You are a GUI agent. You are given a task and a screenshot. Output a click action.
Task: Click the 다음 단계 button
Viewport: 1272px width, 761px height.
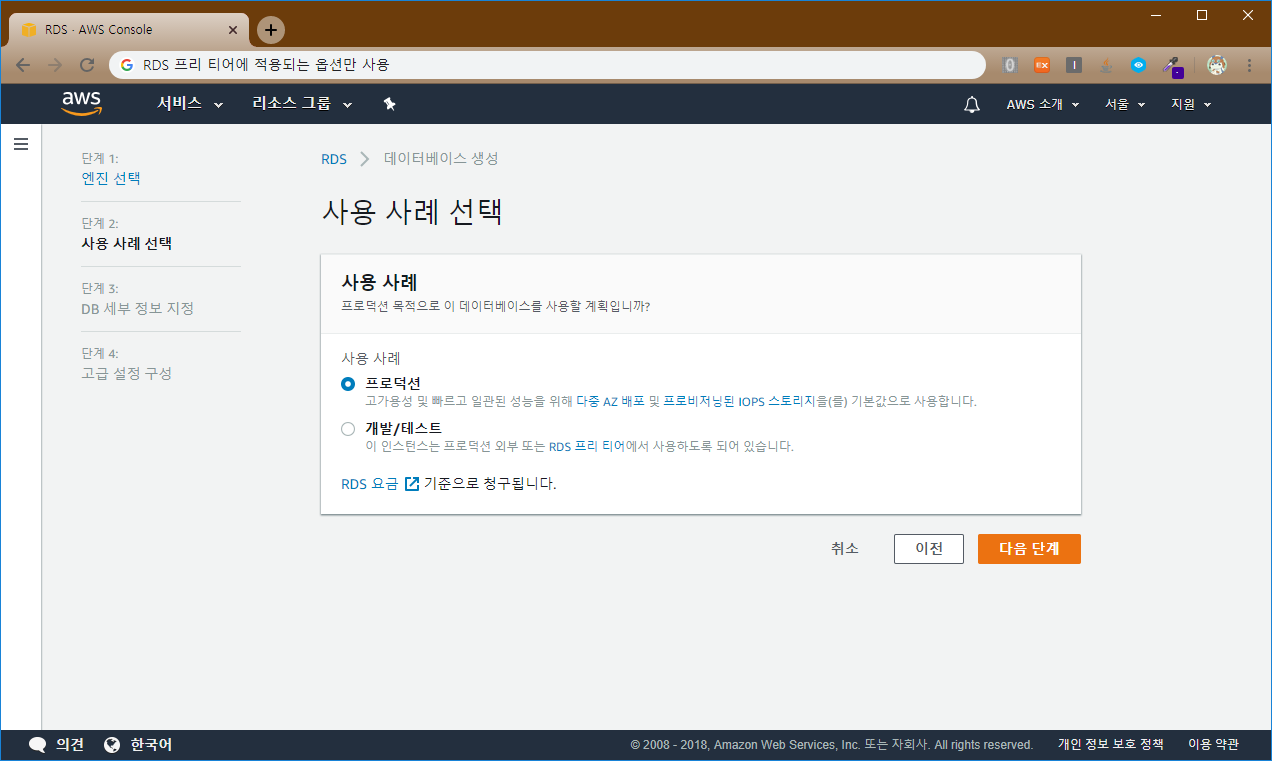click(1029, 549)
